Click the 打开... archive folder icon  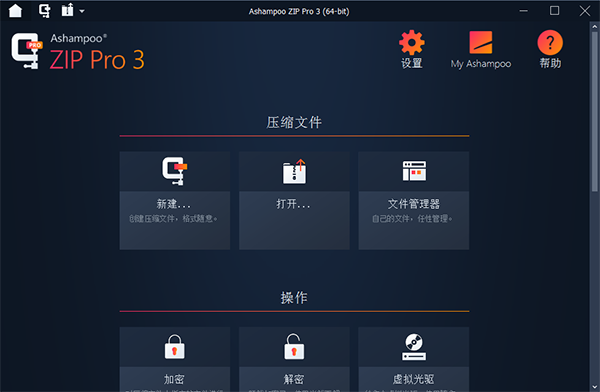(x=294, y=171)
